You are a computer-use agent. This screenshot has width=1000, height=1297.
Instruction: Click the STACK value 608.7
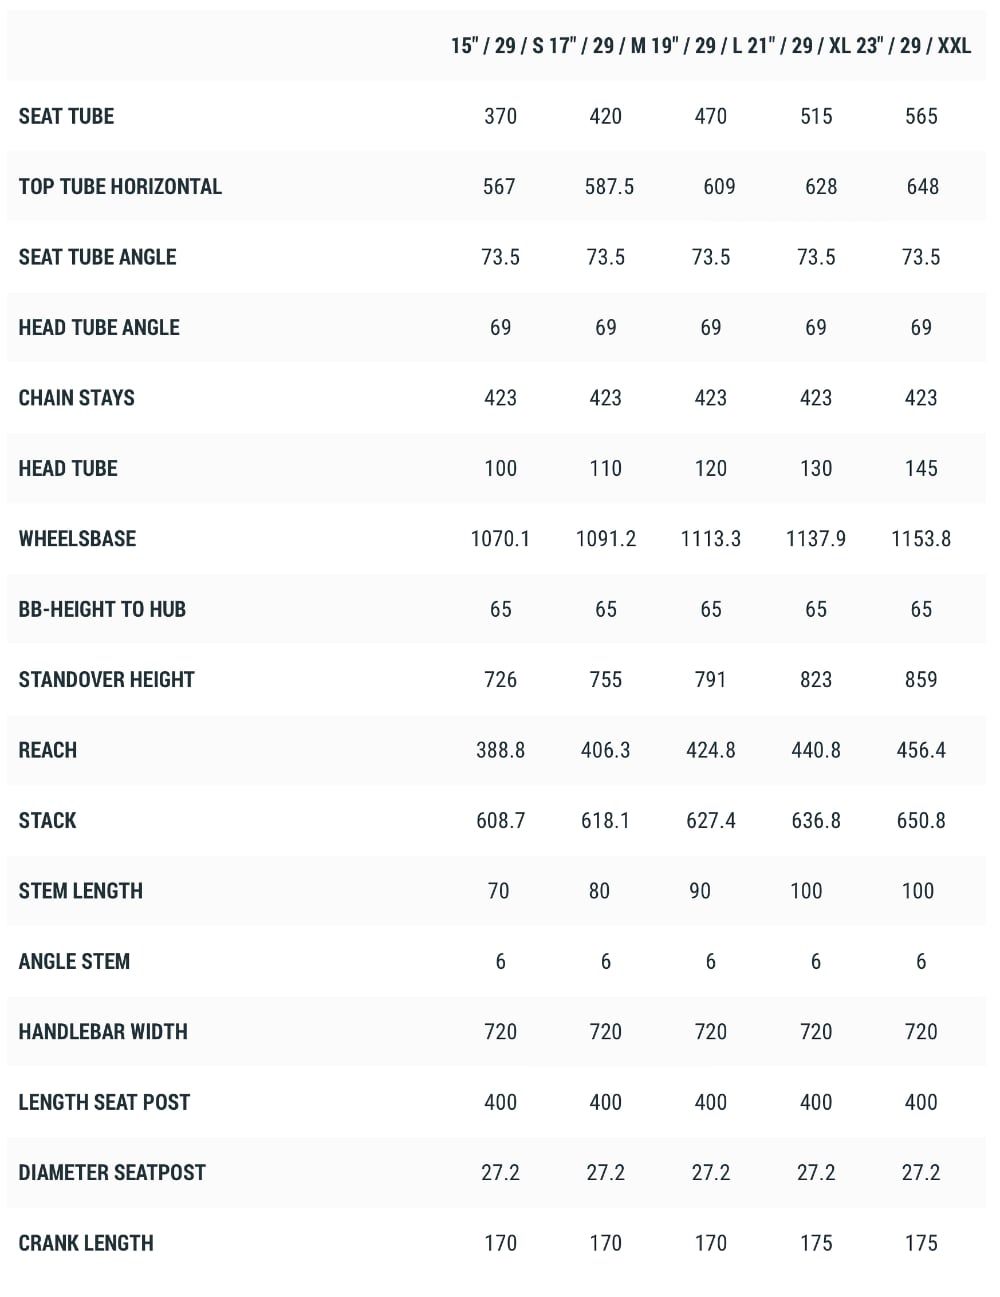(500, 821)
